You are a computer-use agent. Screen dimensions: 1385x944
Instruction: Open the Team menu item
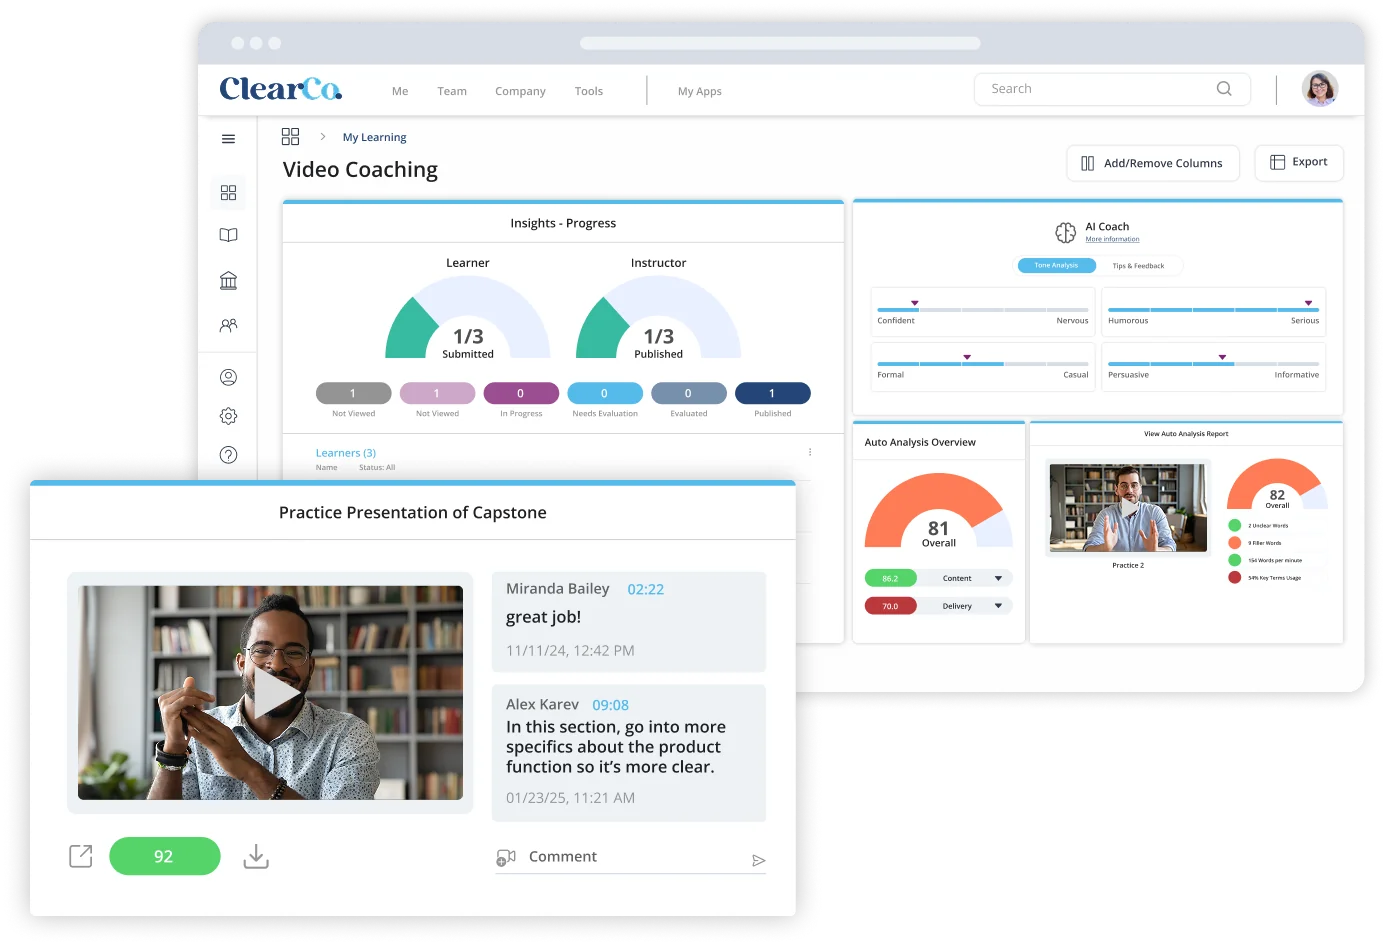452,91
